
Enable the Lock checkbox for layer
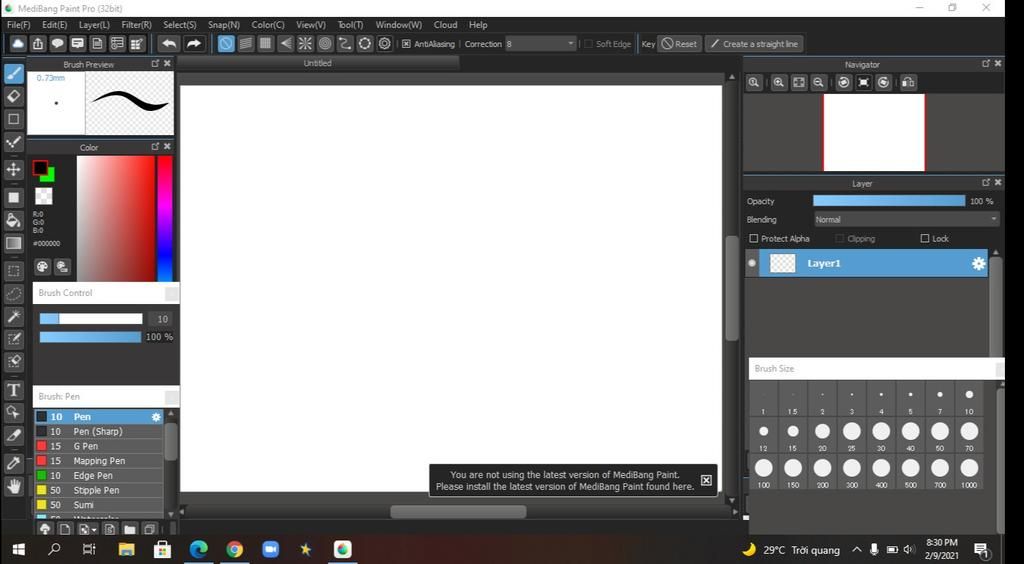coord(925,239)
